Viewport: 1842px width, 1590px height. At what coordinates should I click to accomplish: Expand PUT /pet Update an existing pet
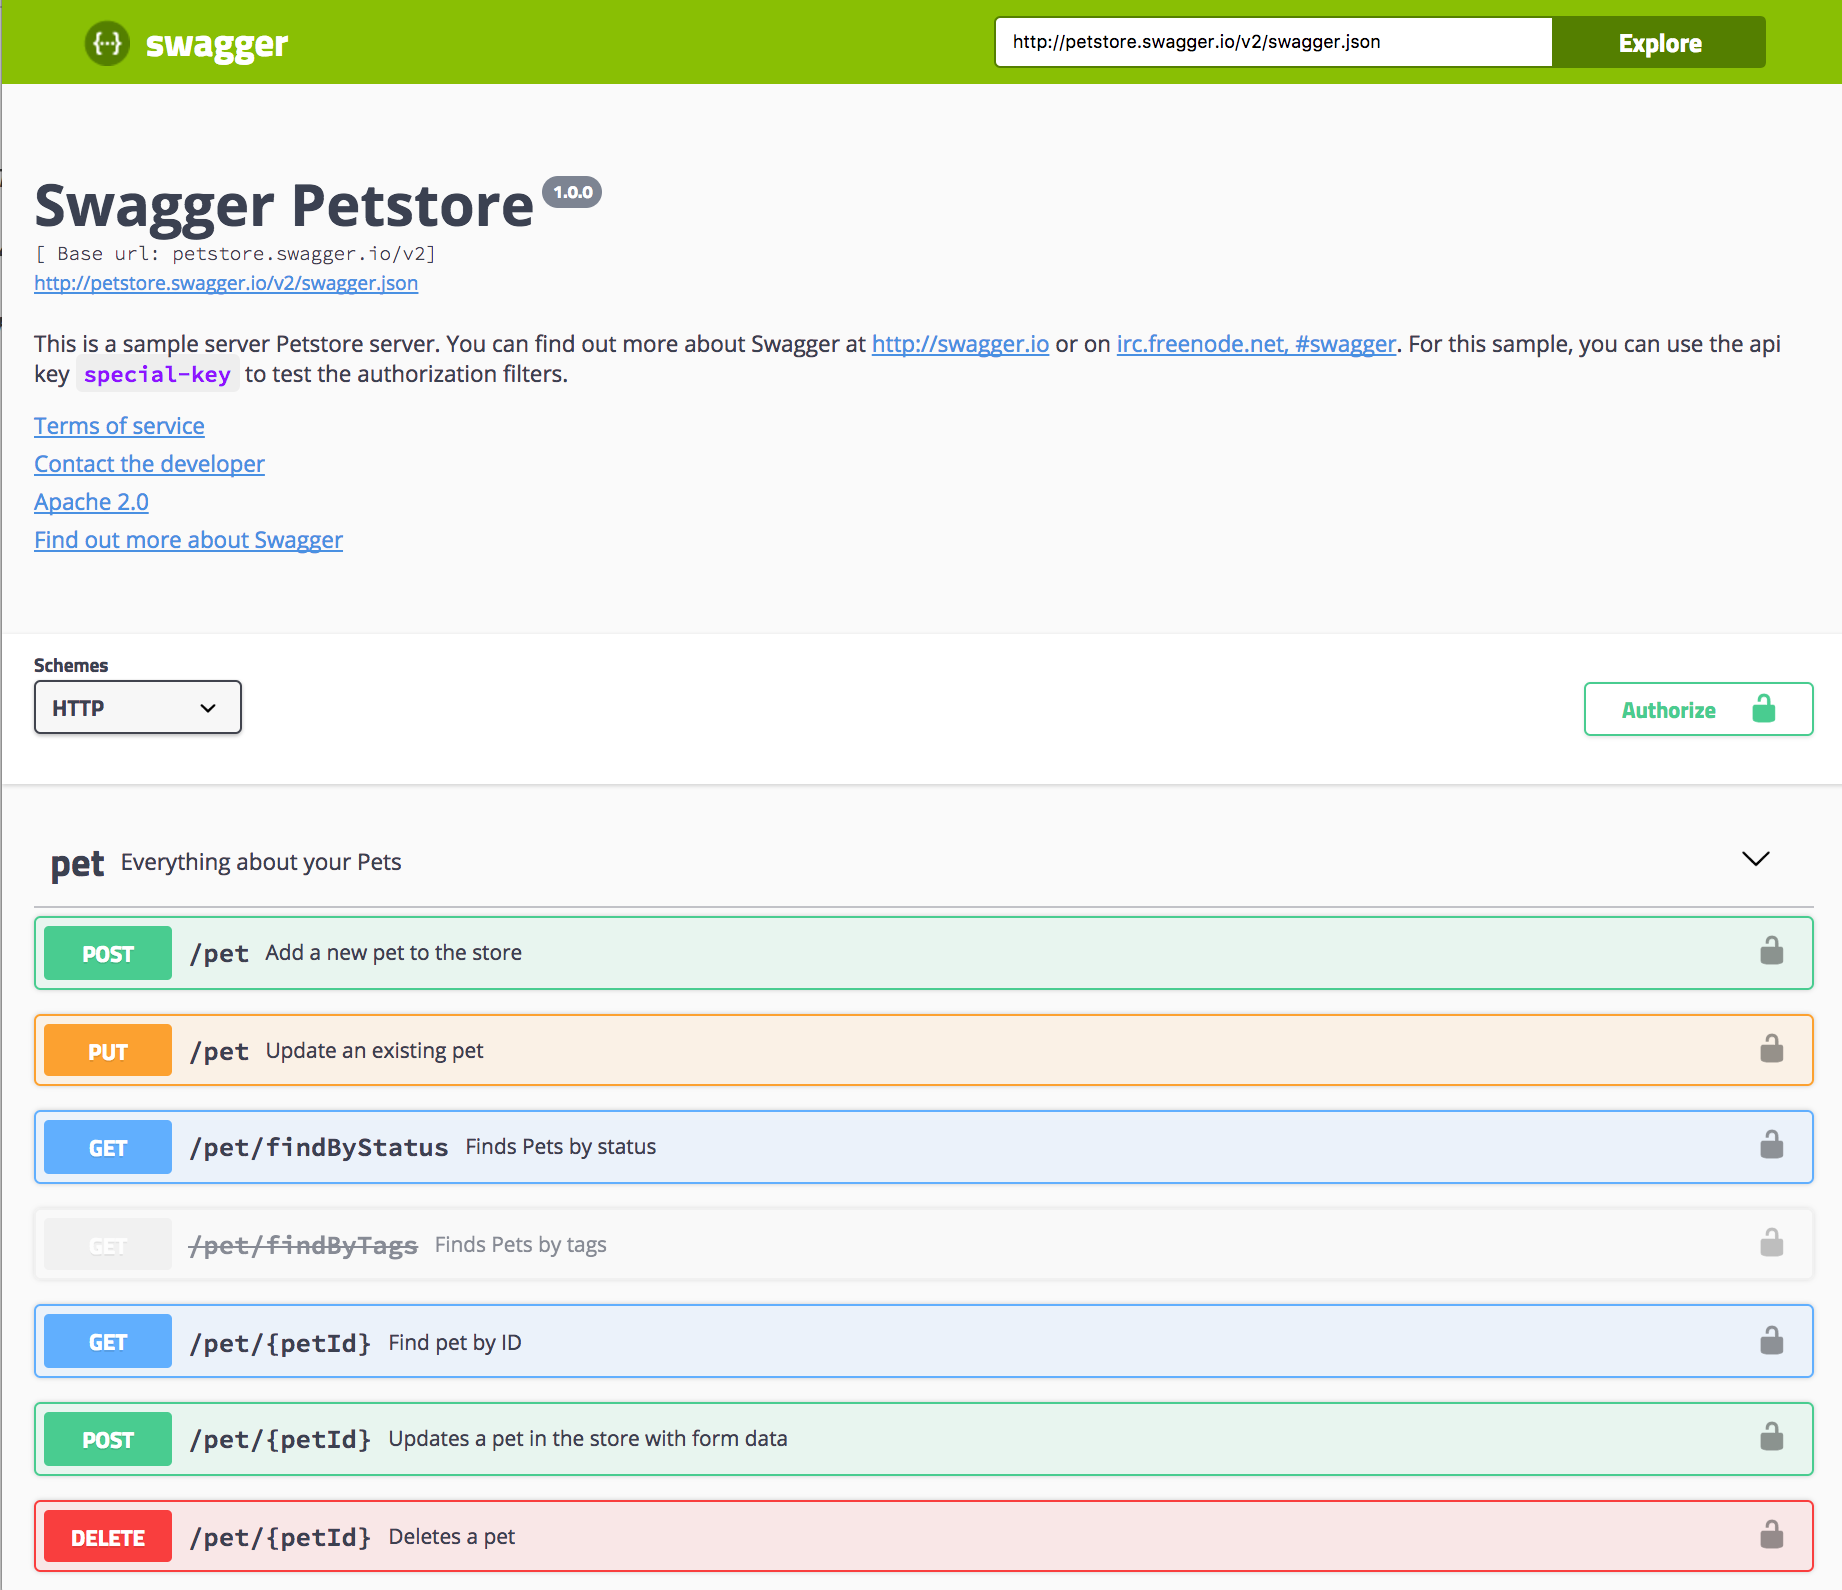(x=923, y=1050)
